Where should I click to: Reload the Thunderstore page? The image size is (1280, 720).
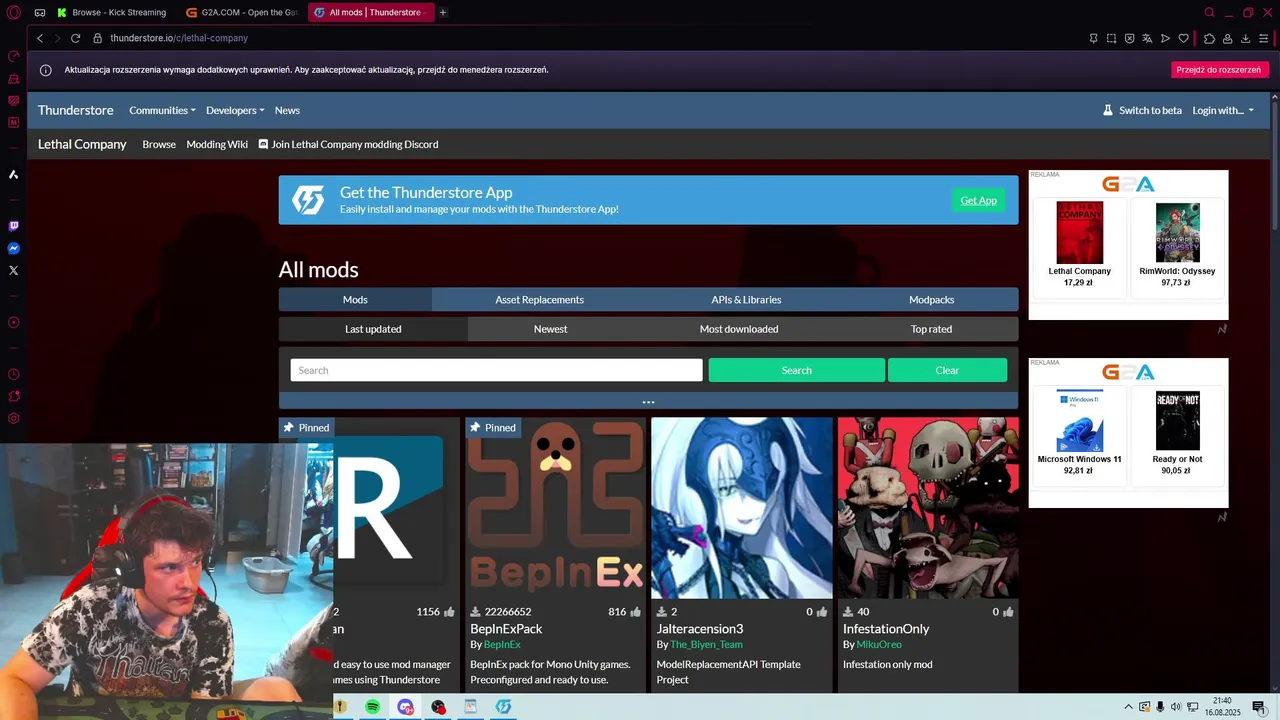(x=75, y=38)
